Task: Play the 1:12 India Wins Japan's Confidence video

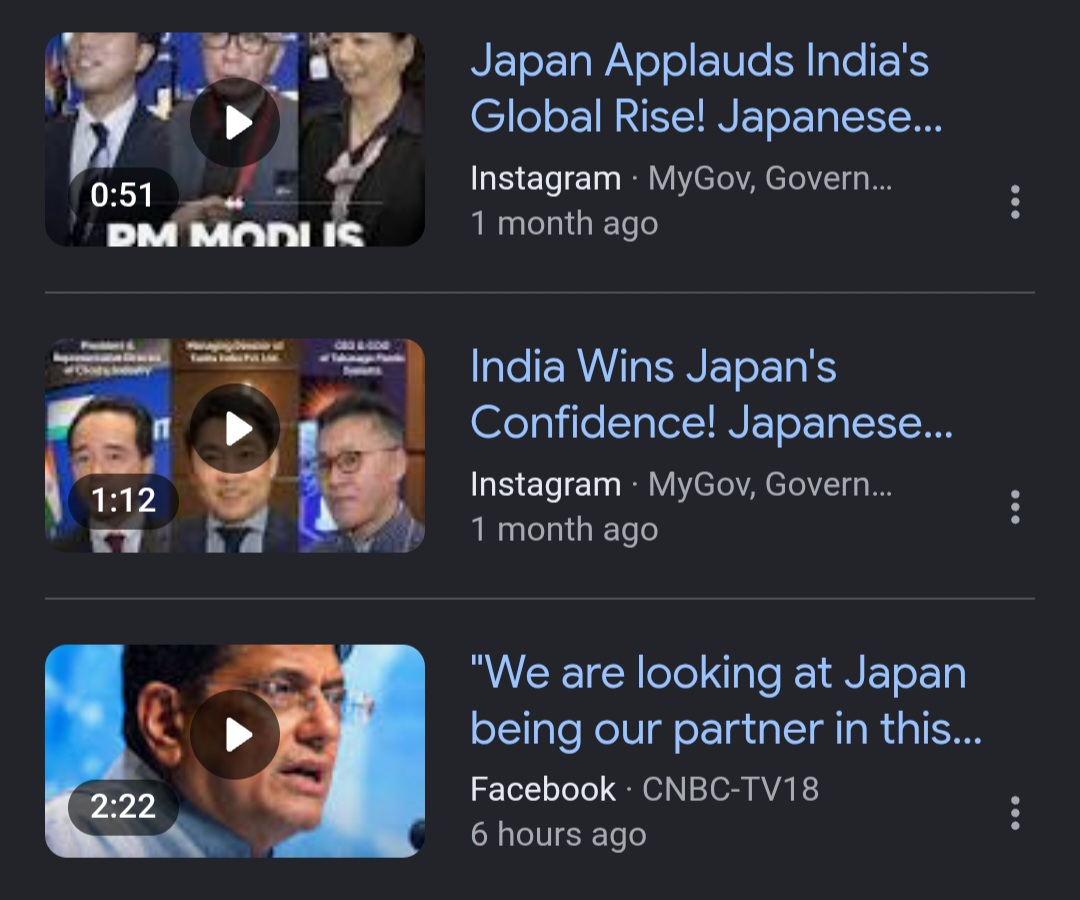Action: (235, 428)
